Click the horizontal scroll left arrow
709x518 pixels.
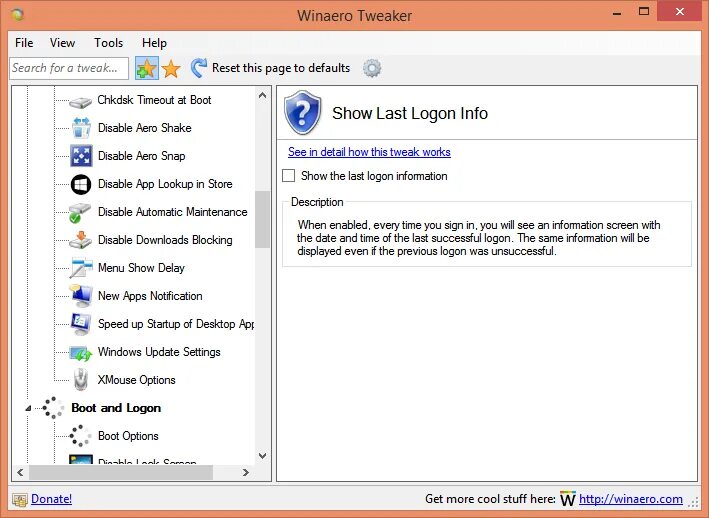20,472
